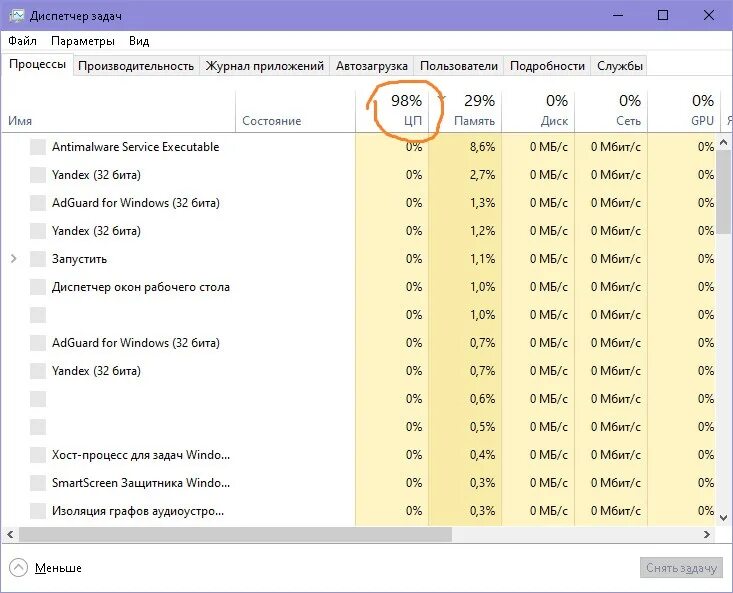
Task: Click the Снять задачу button
Action: pyautogui.click(x=681, y=568)
